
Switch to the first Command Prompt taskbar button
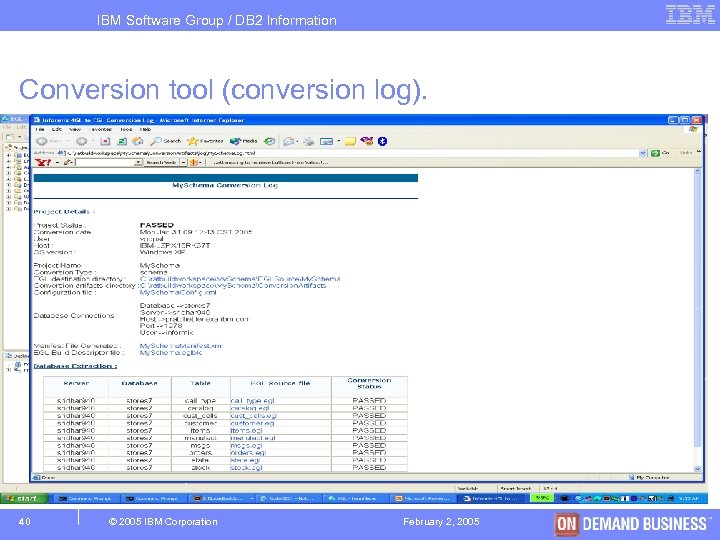(86, 498)
